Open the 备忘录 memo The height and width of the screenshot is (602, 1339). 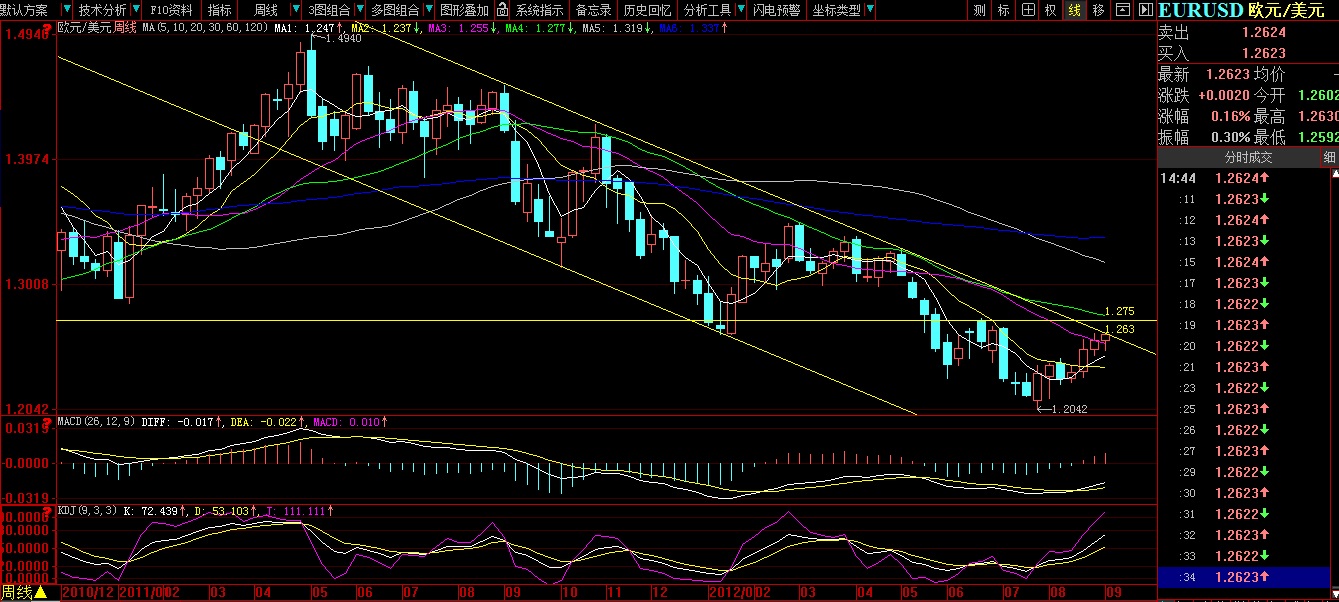pyautogui.click(x=594, y=10)
